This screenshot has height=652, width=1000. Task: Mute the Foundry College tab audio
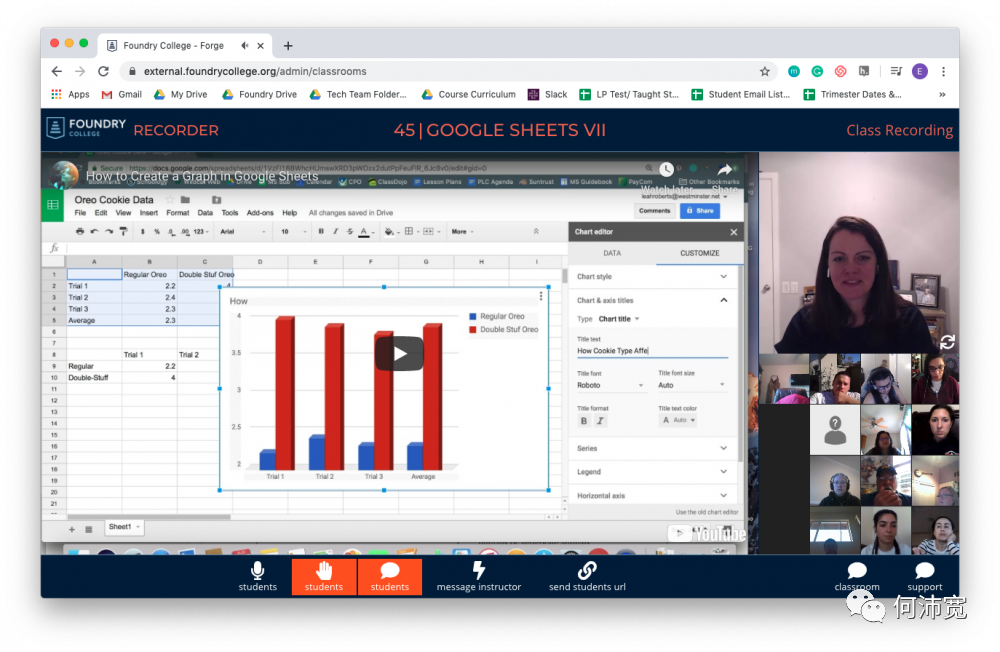click(x=245, y=45)
